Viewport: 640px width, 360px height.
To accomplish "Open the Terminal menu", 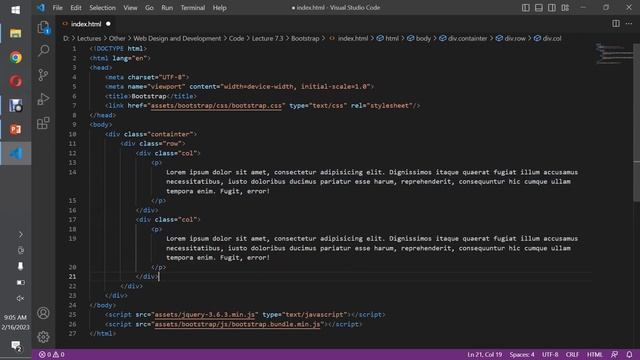I will (193, 8).
